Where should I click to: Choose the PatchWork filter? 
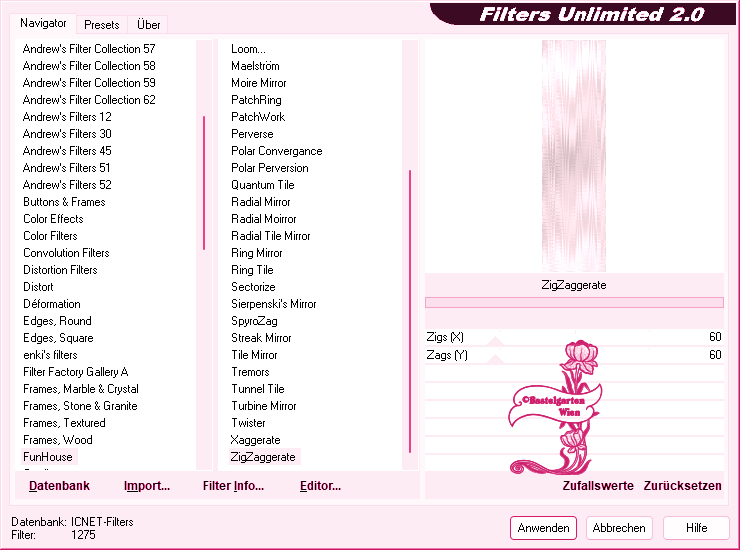(258, 117)
